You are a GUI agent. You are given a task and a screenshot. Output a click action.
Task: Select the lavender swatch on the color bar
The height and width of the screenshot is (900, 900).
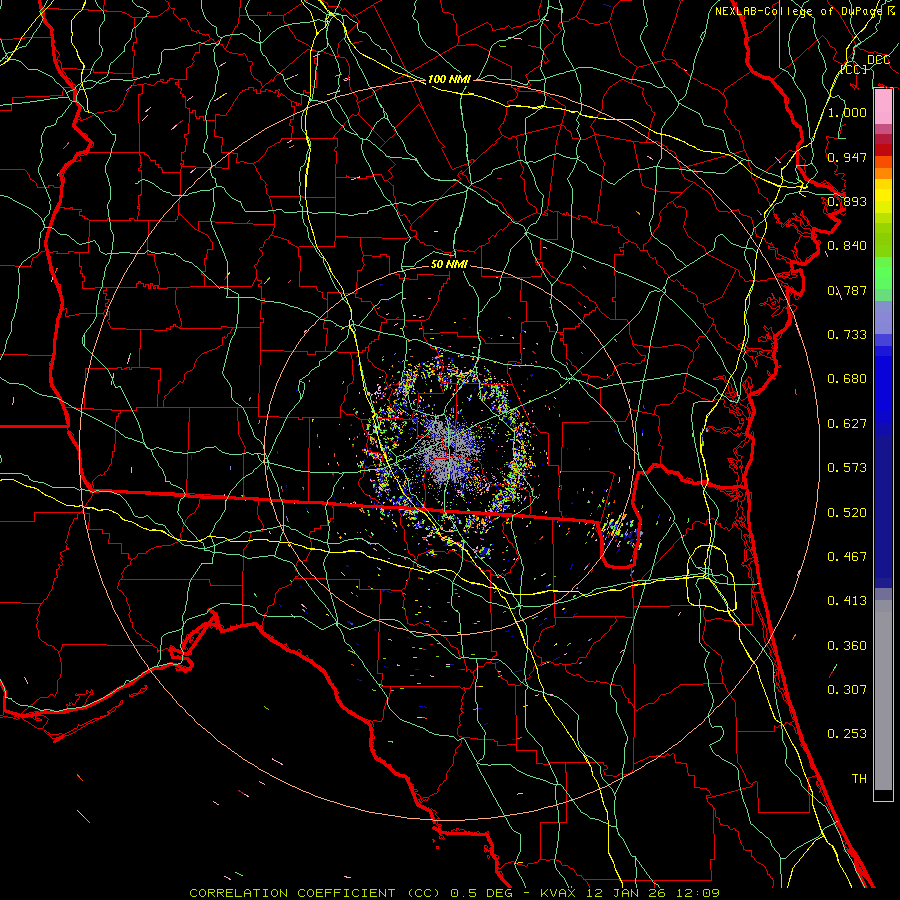[x=883, y=317]
